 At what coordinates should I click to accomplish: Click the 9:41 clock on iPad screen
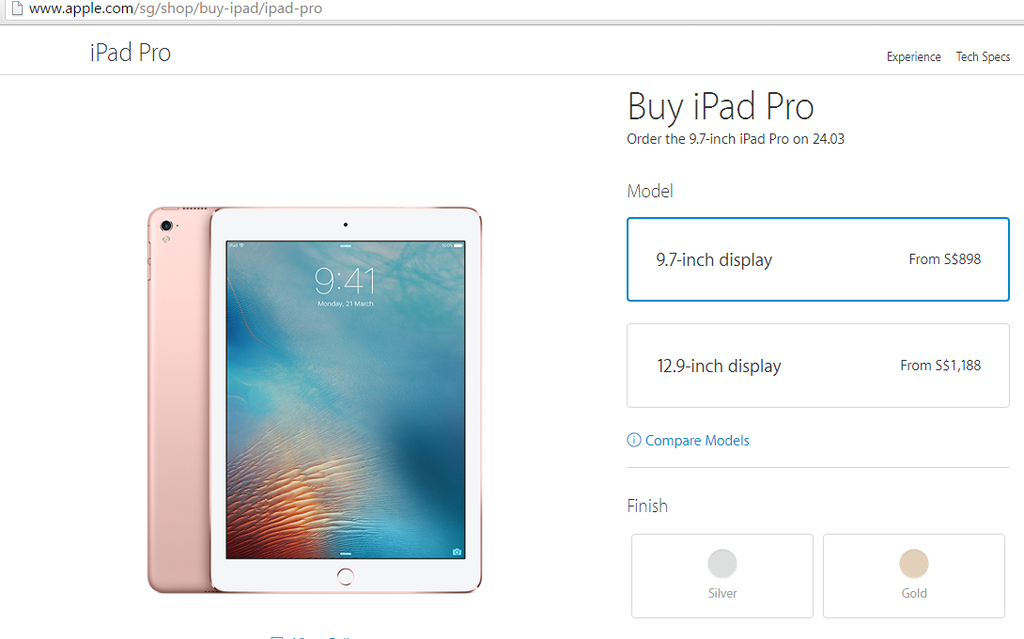pyautogui.click(x=345, y=281)
